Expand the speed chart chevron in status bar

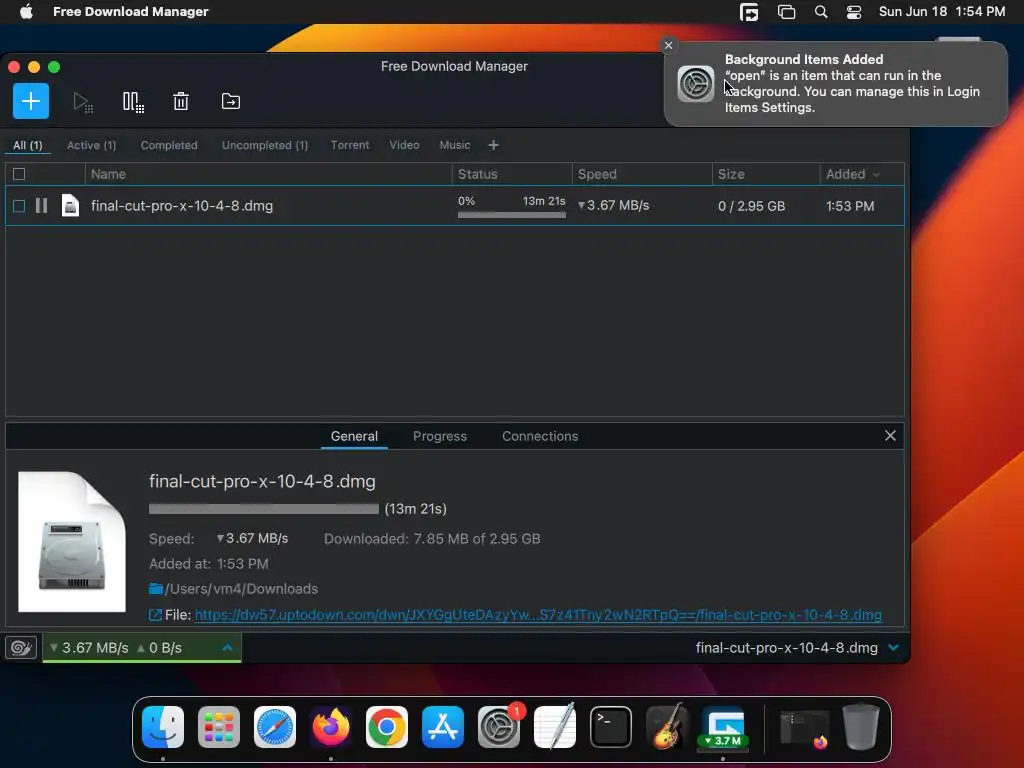coord(227,648)
